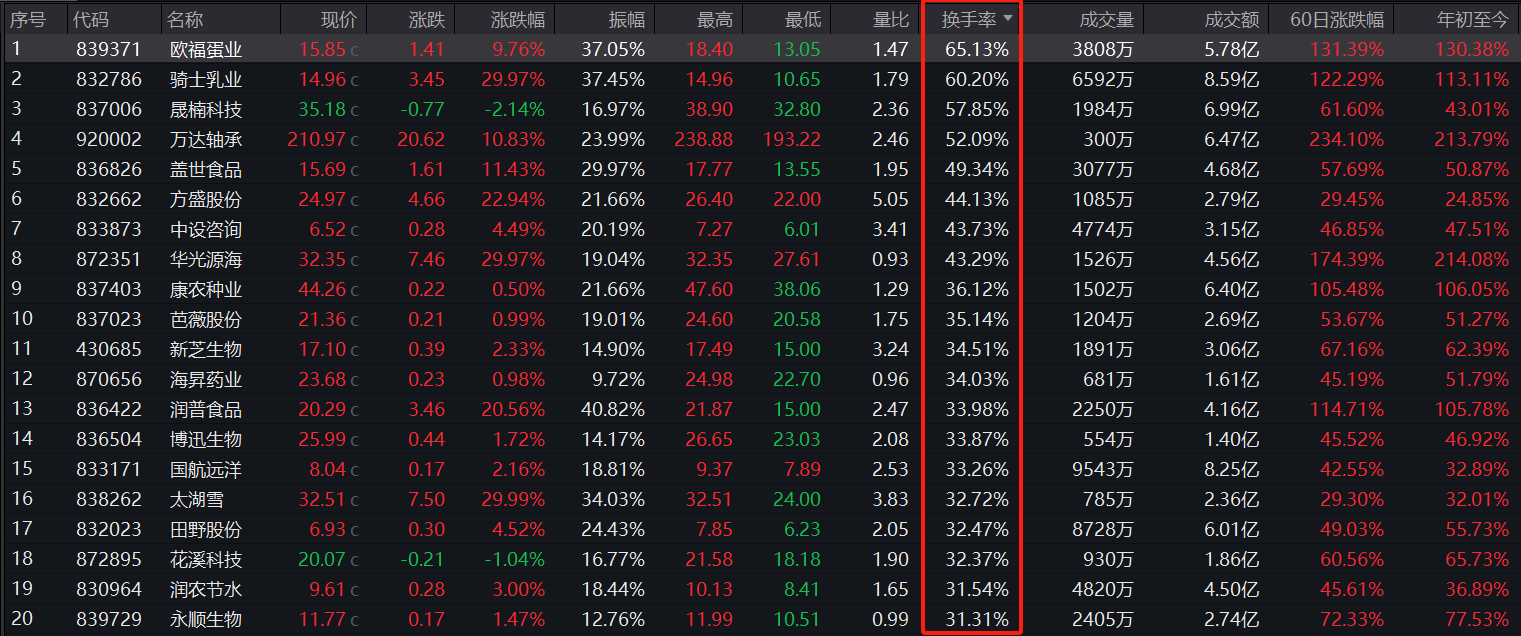The width and height of the screenshot is (1521, 636).
Task: Sort by 振幅 column header
Action: pyautogui.click(x=627, y=19)
